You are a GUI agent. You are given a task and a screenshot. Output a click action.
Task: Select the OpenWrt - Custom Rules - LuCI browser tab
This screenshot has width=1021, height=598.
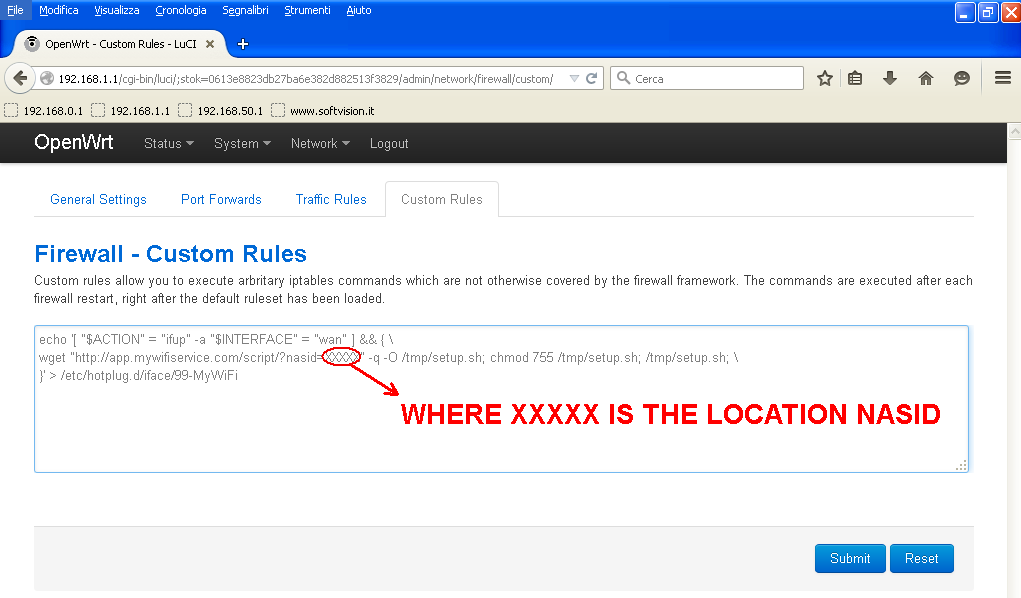click(120, 44)
